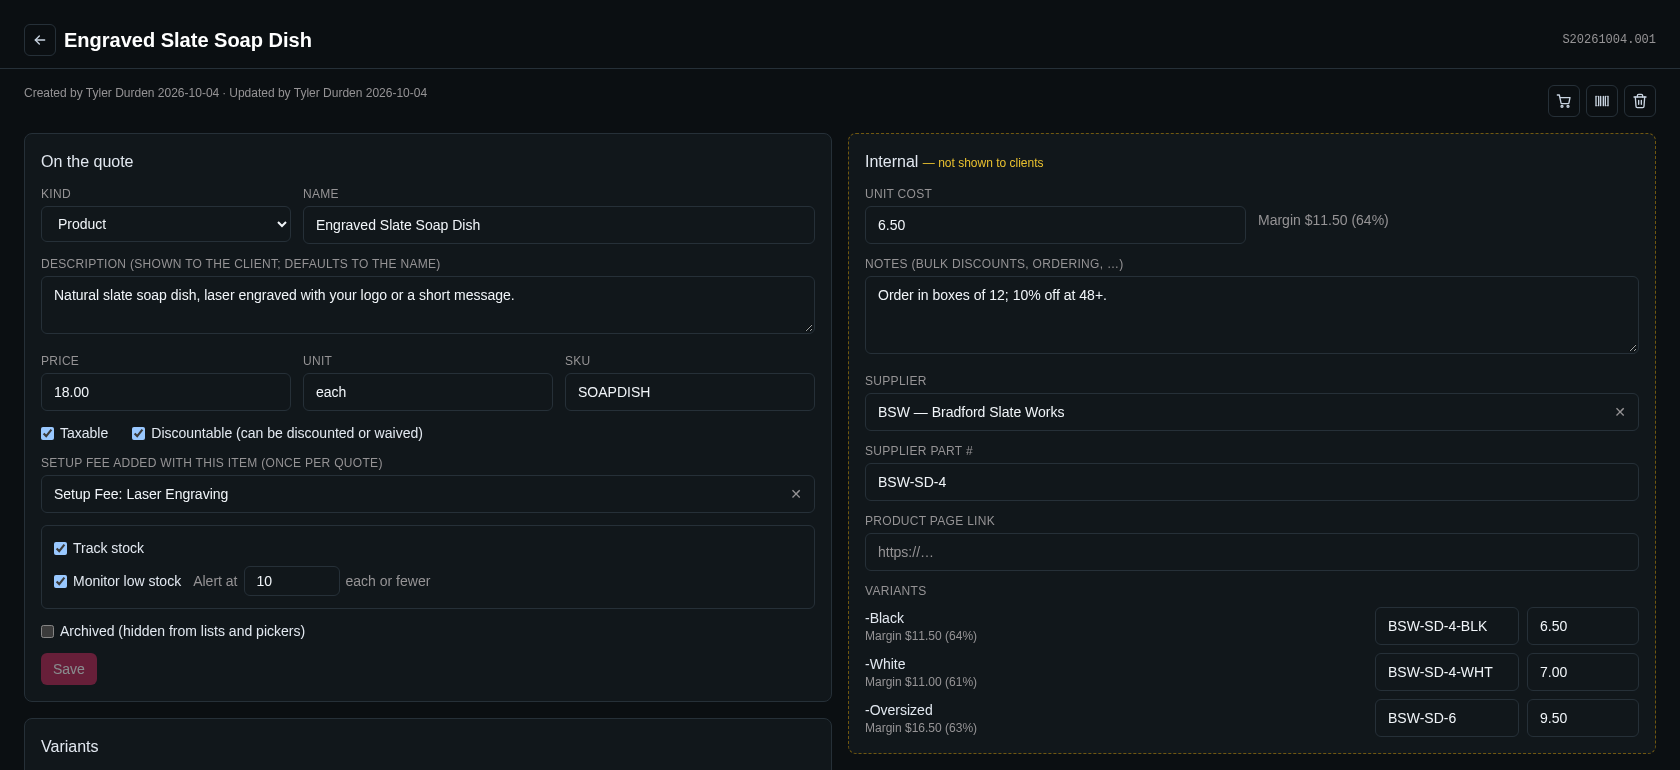This screenshot has width=1680, height=770.
Task: Edit the Supplier Part # field
Action: coord(1252,482)
